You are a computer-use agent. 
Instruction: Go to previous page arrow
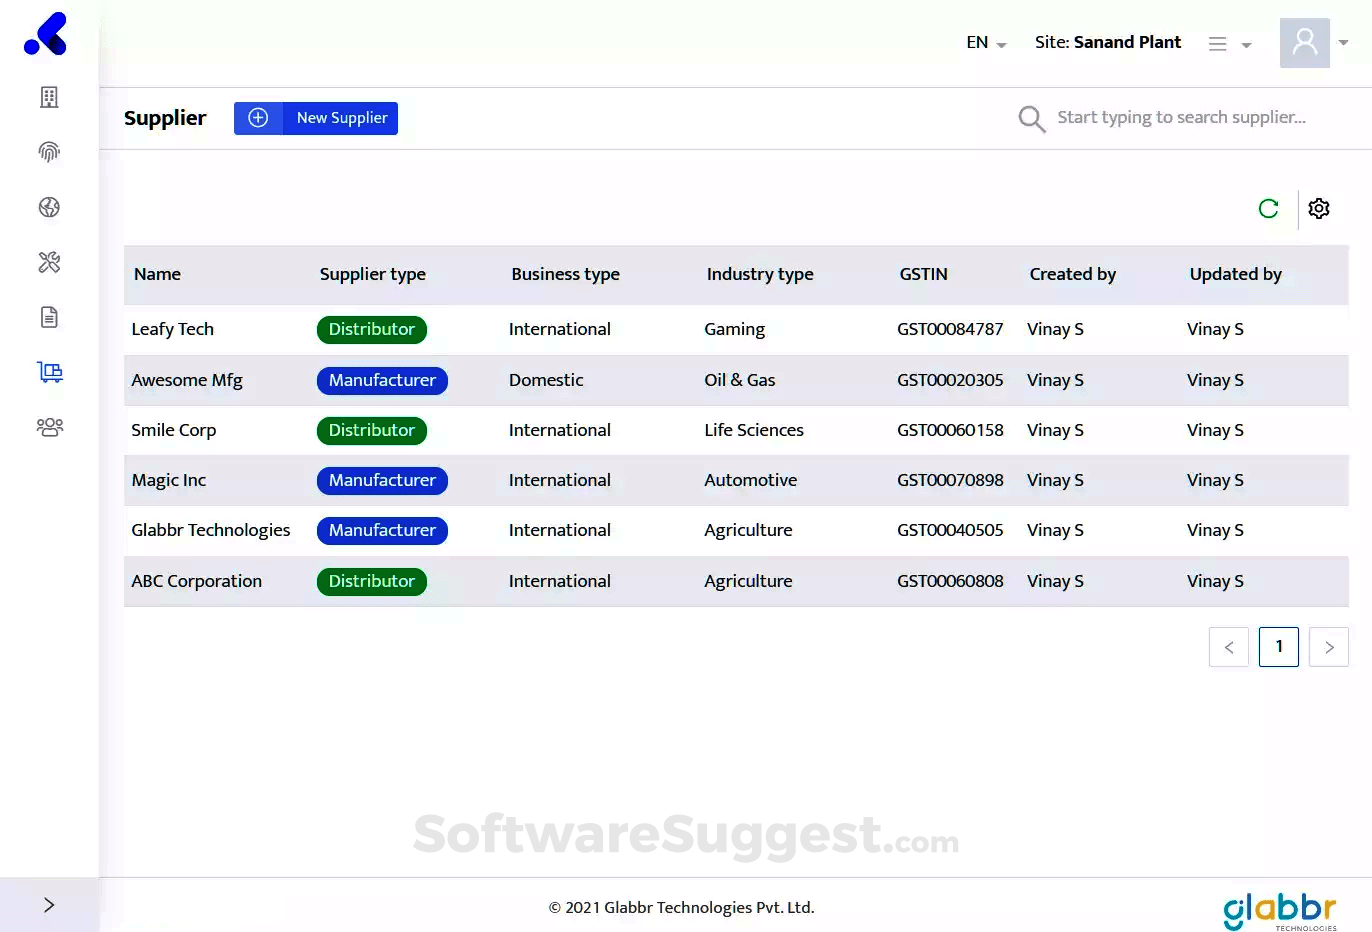1229,647
